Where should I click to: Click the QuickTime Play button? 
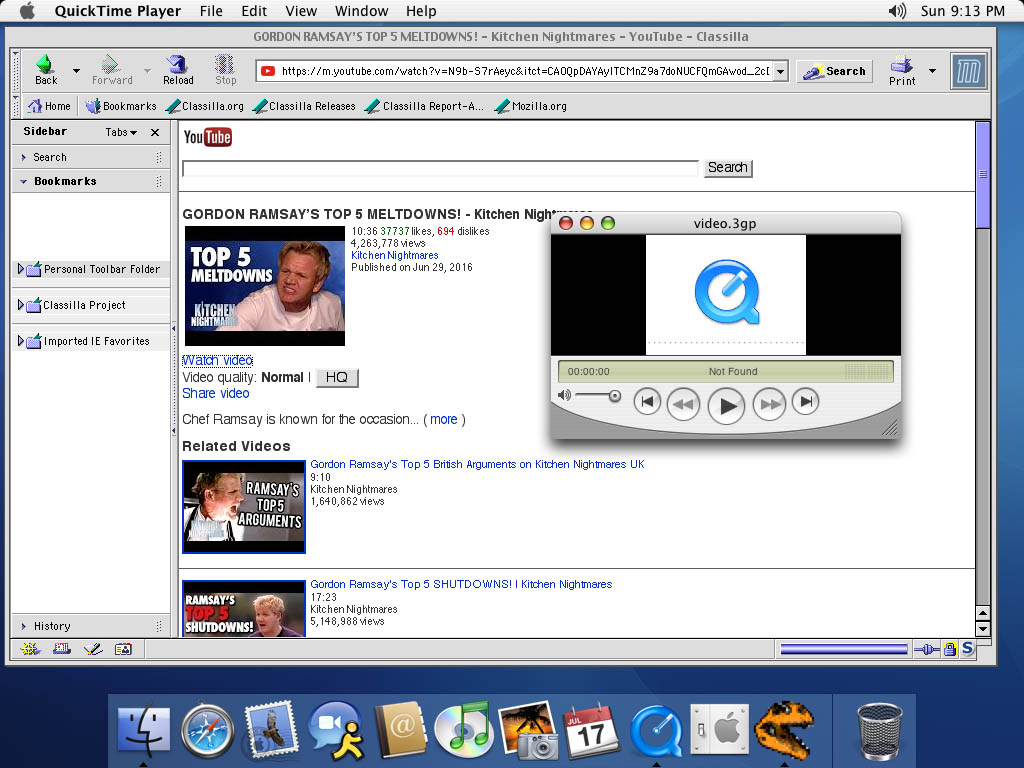click(726, 406)
